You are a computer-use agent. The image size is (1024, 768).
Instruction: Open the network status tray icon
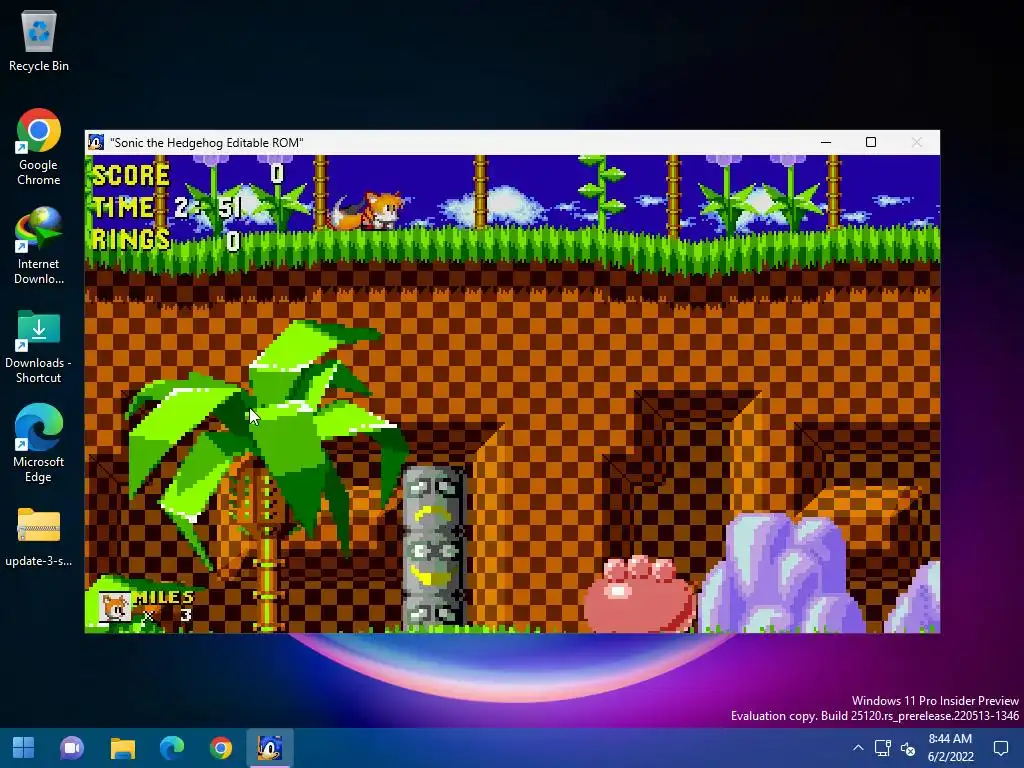tap(883, 748)
